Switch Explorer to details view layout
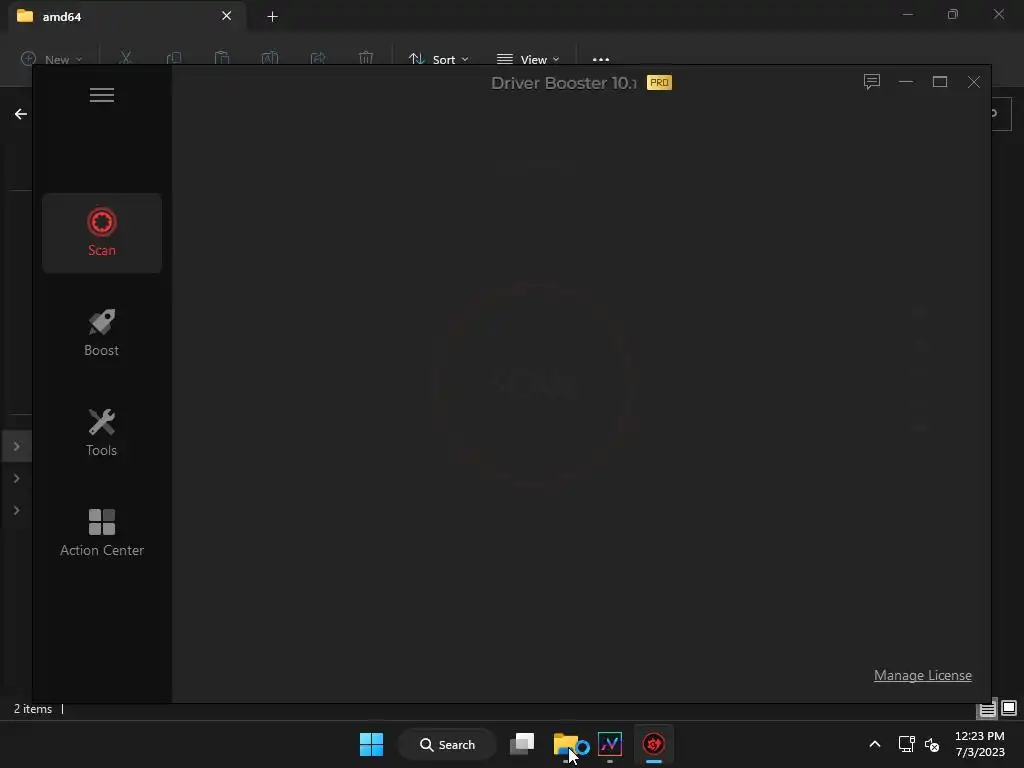 pyautogui.click(x=987, y=709)
